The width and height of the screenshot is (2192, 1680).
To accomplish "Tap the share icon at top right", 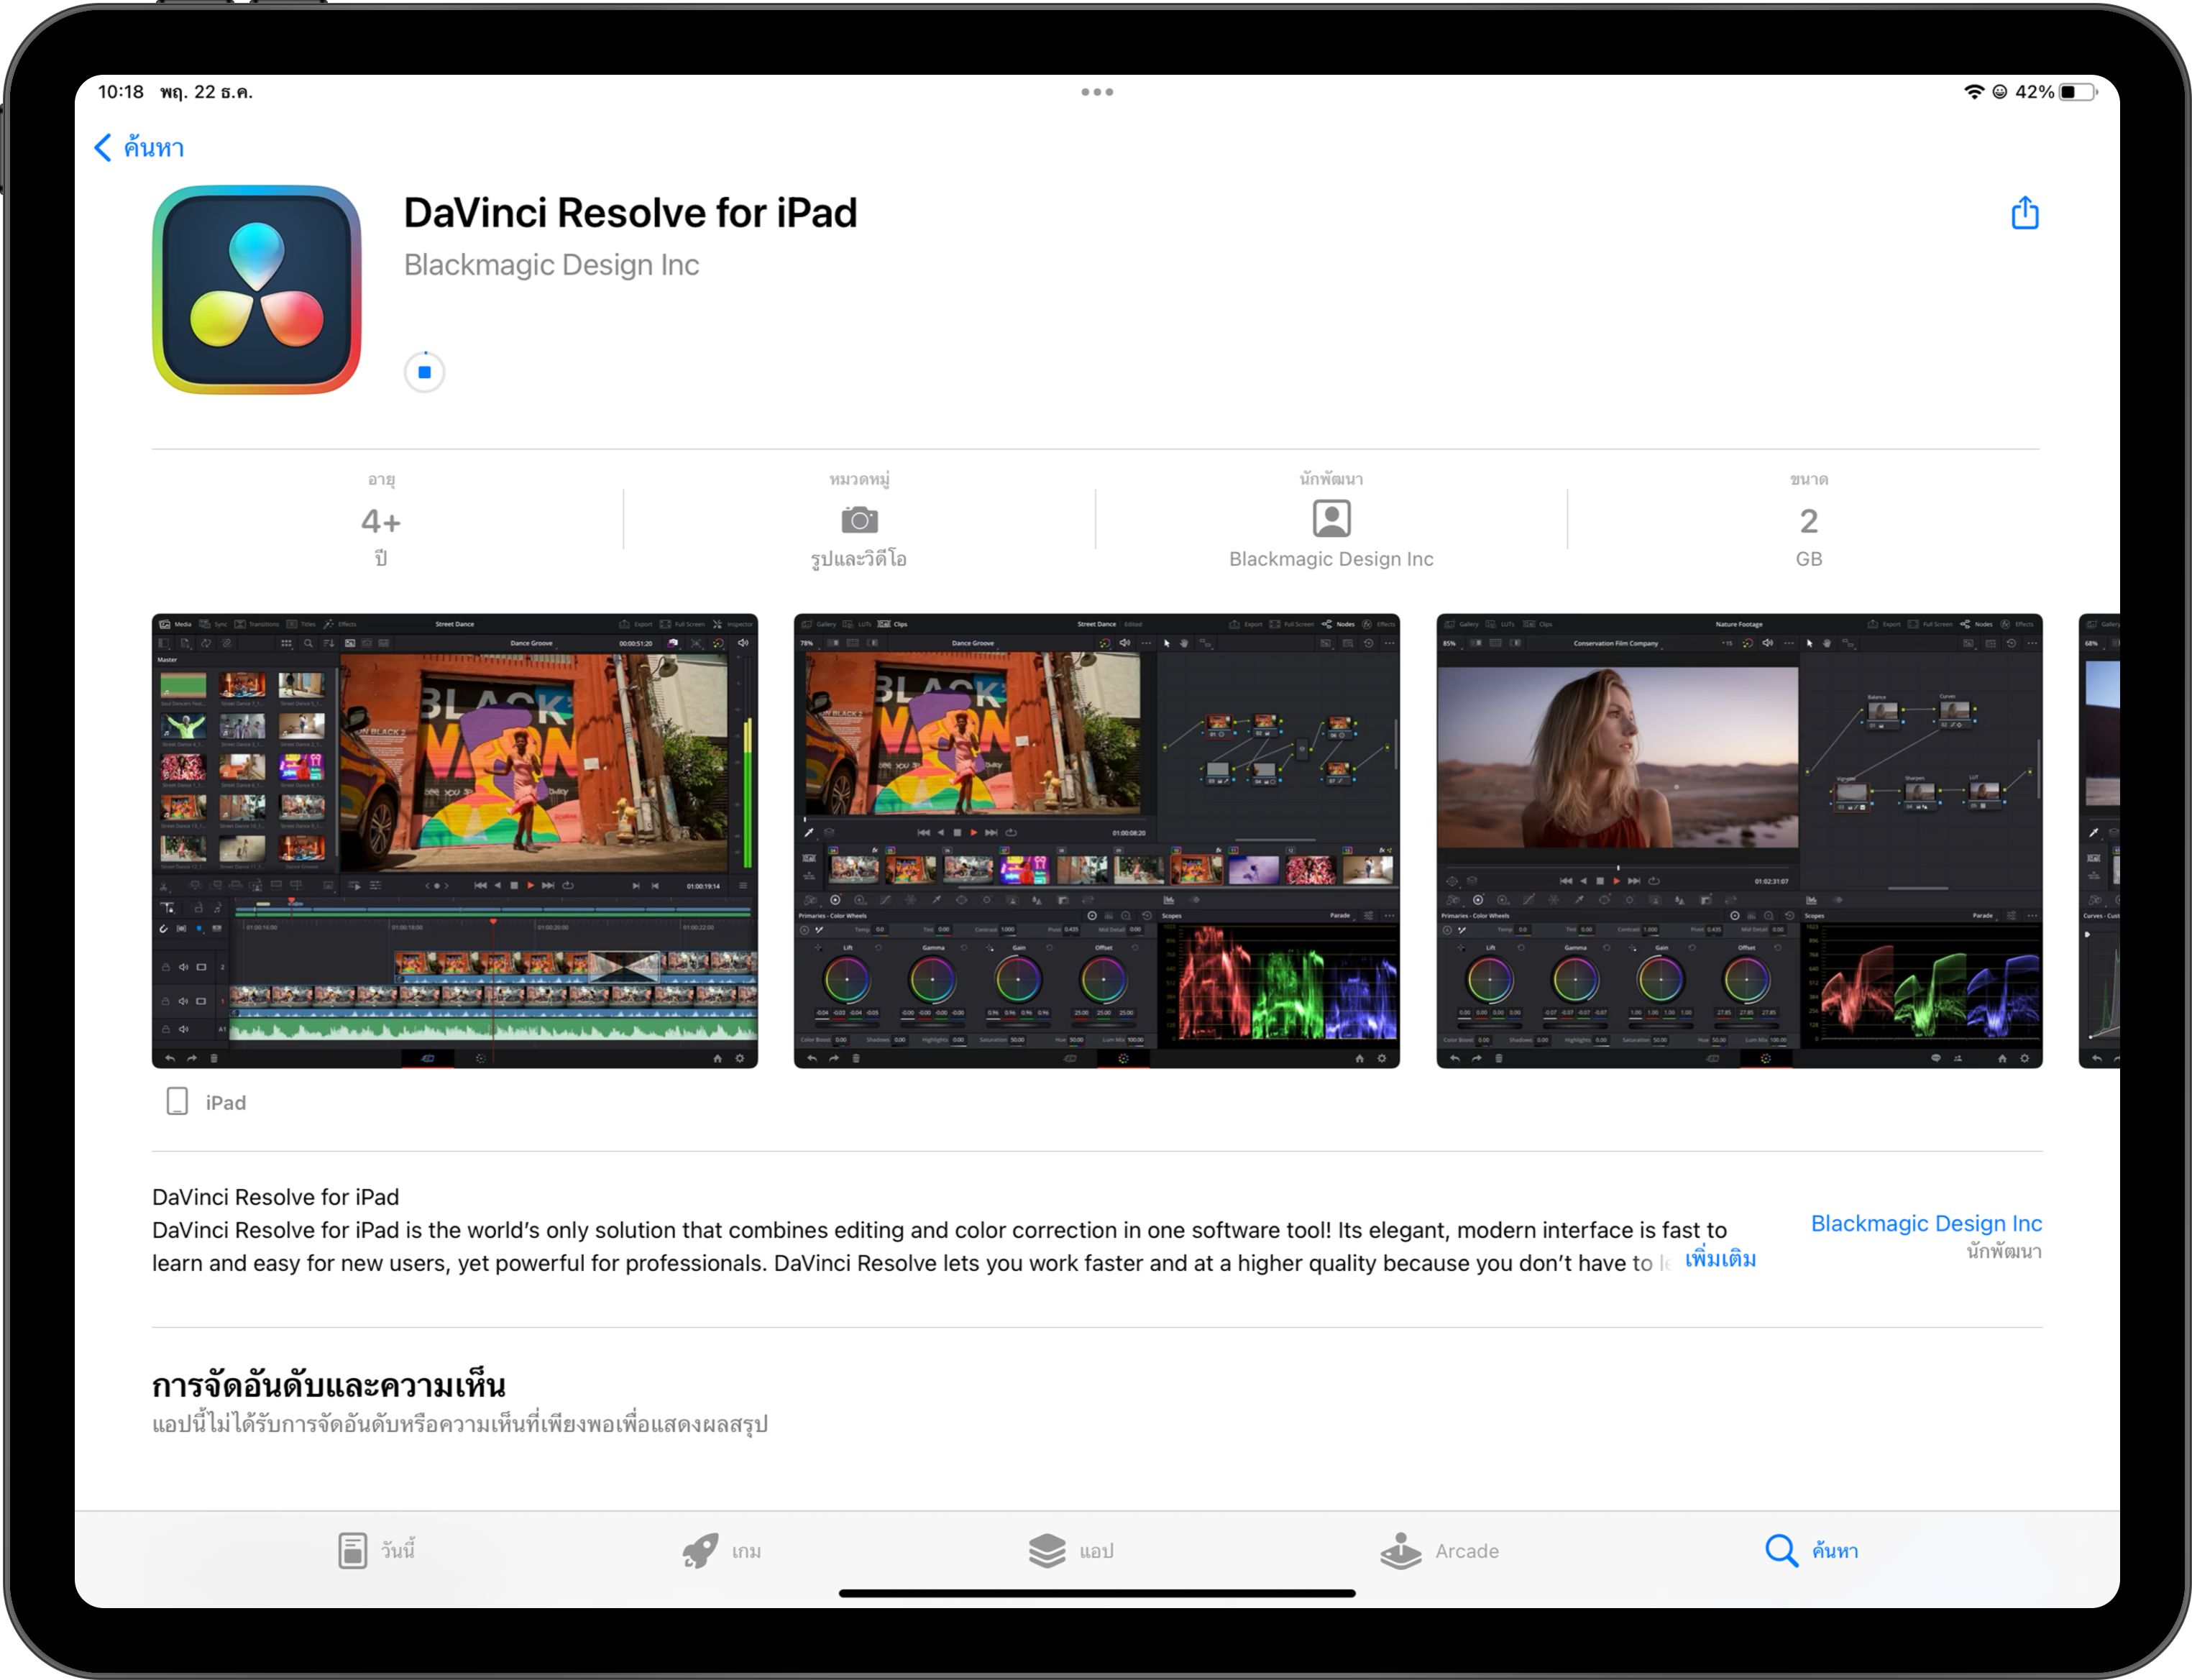I will (x=2024, y=213).
